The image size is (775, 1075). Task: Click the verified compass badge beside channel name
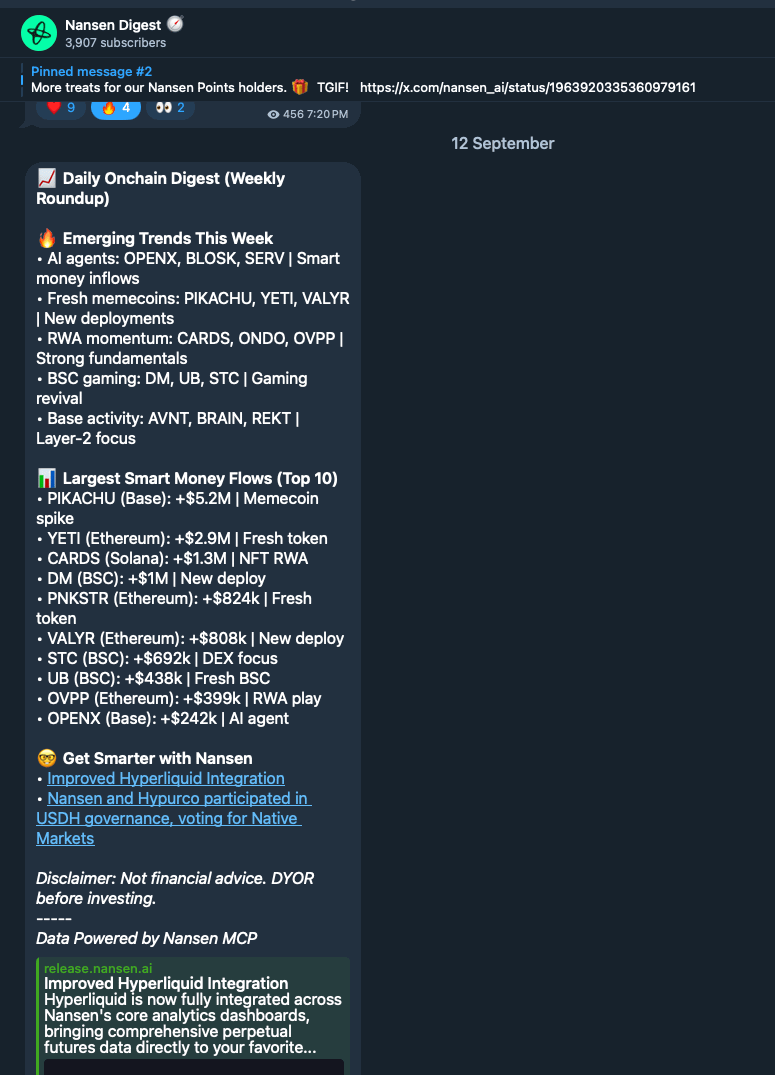(x=176, y=25)
